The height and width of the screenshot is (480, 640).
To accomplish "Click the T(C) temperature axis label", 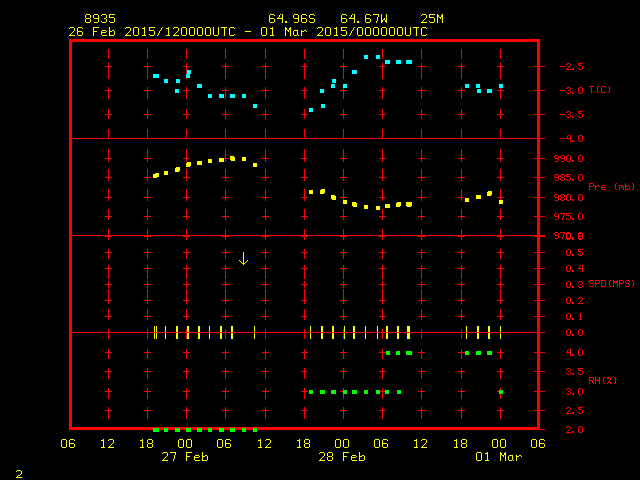I will pyautogui.click(x=600, y=90).
